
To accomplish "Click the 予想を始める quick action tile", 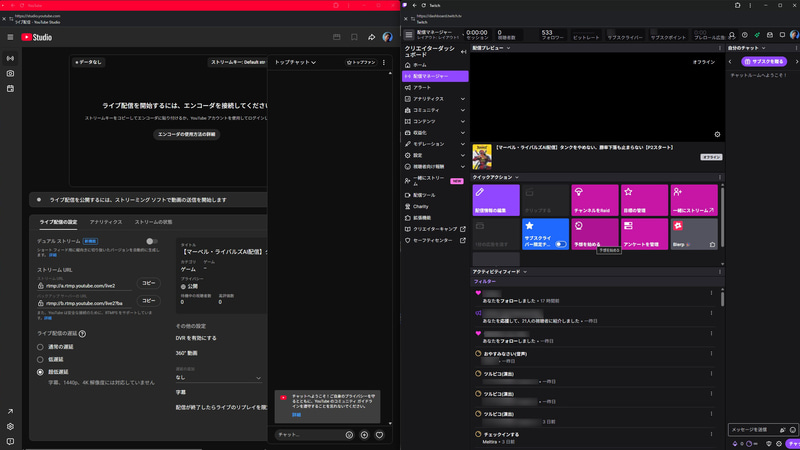I will (x=595, y=234).
